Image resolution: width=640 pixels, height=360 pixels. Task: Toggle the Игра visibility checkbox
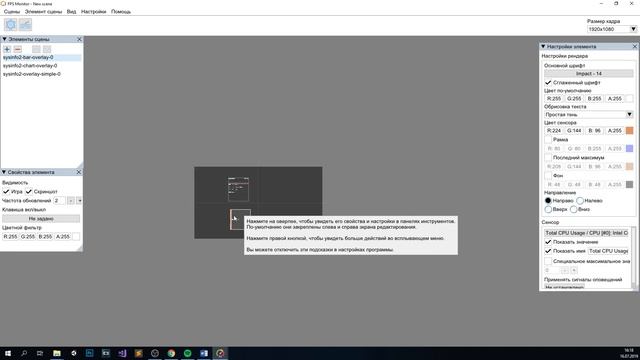click(x=6, y=191)
